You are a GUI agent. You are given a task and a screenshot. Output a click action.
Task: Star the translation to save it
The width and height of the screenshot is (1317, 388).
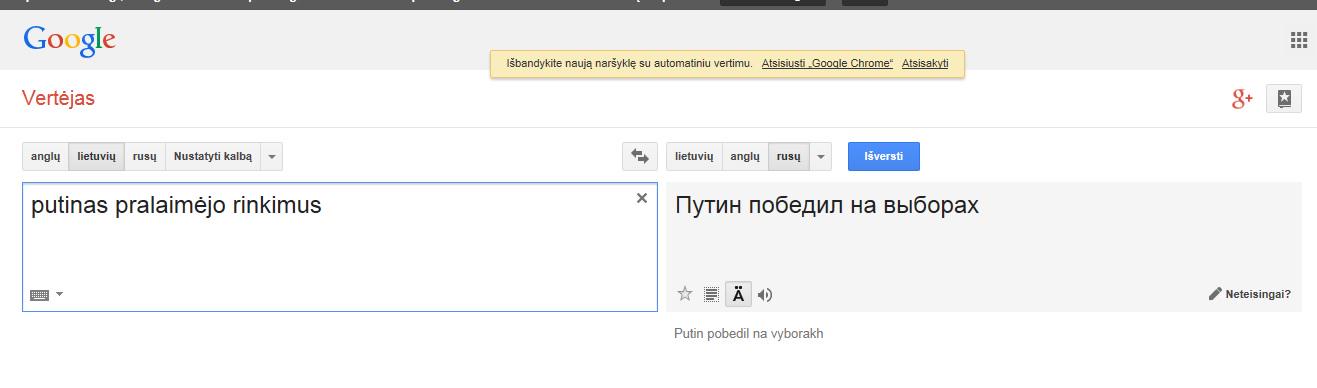point(685,294)
